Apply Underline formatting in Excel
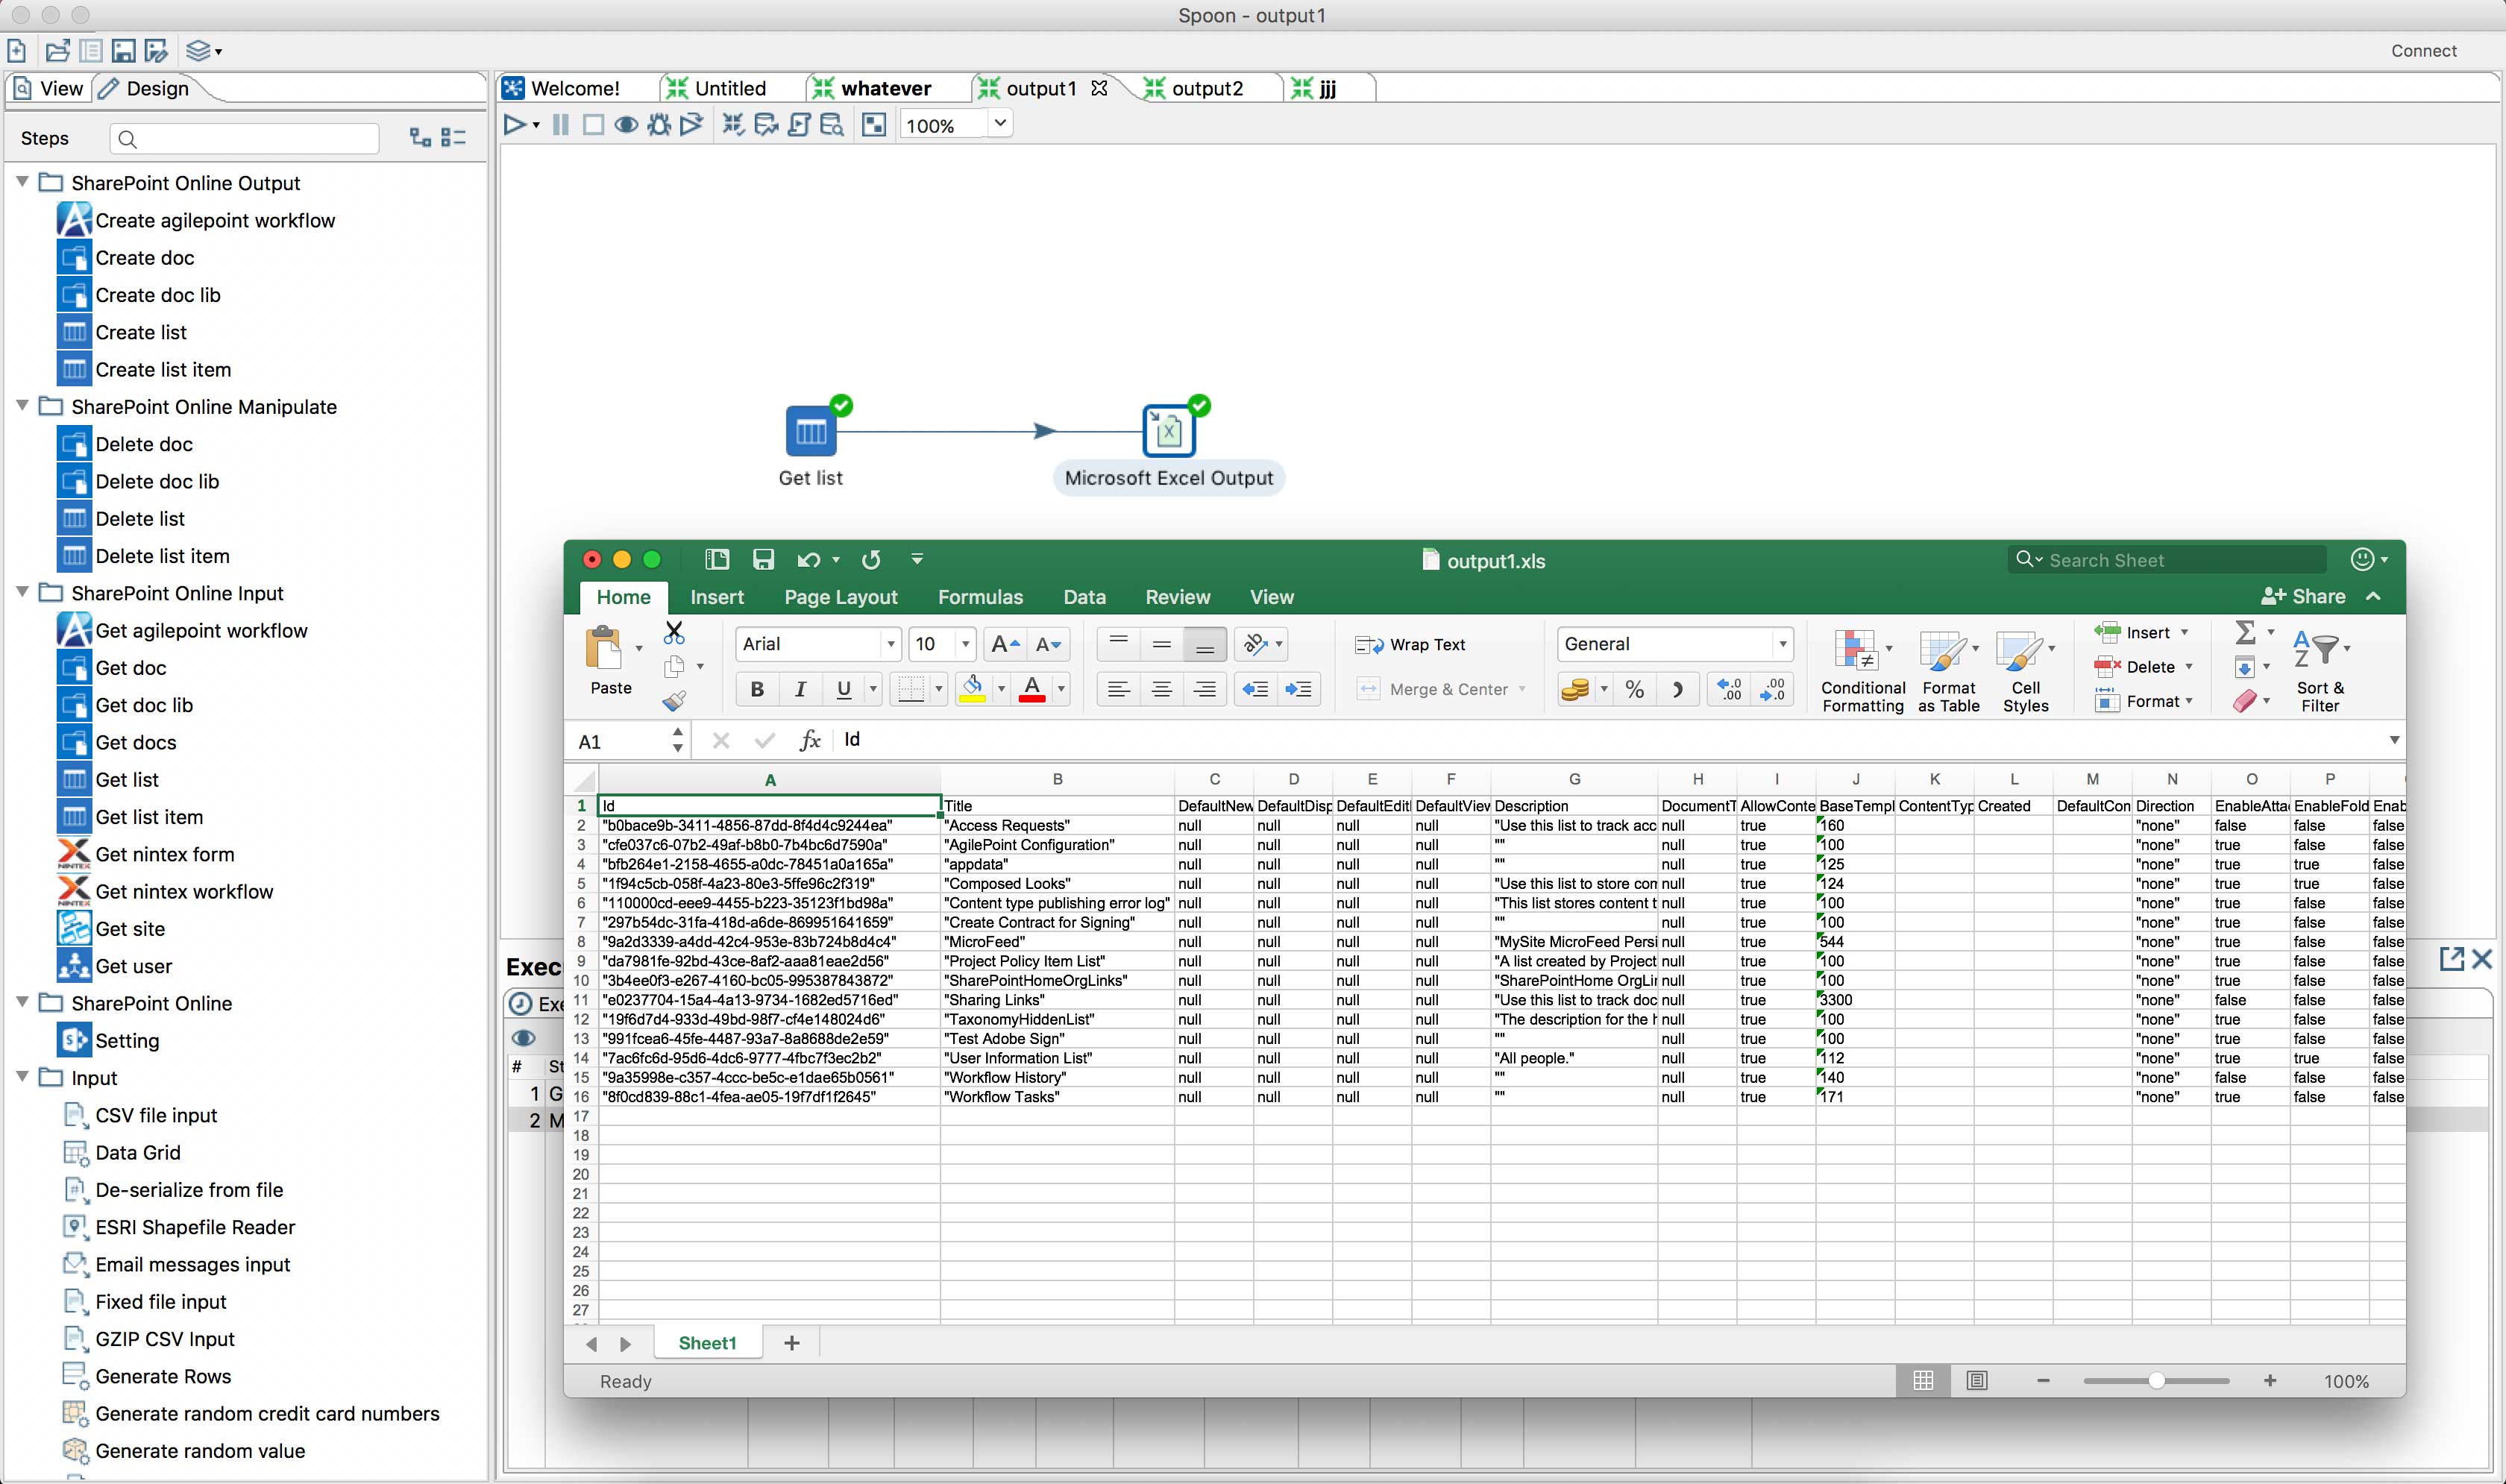 843,689
